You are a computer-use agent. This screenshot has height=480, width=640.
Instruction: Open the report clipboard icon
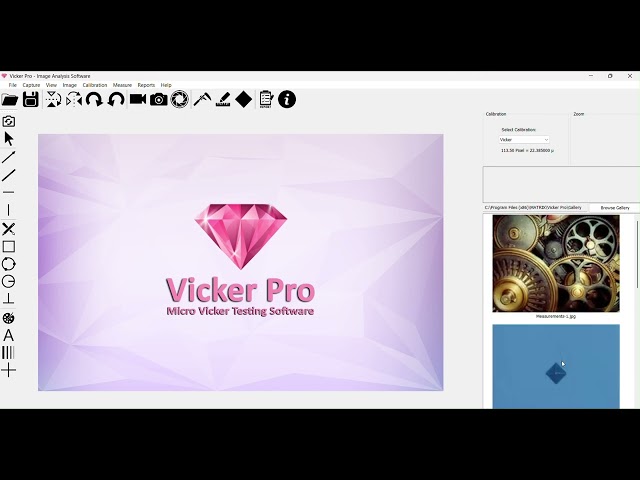tap(266, 100)
